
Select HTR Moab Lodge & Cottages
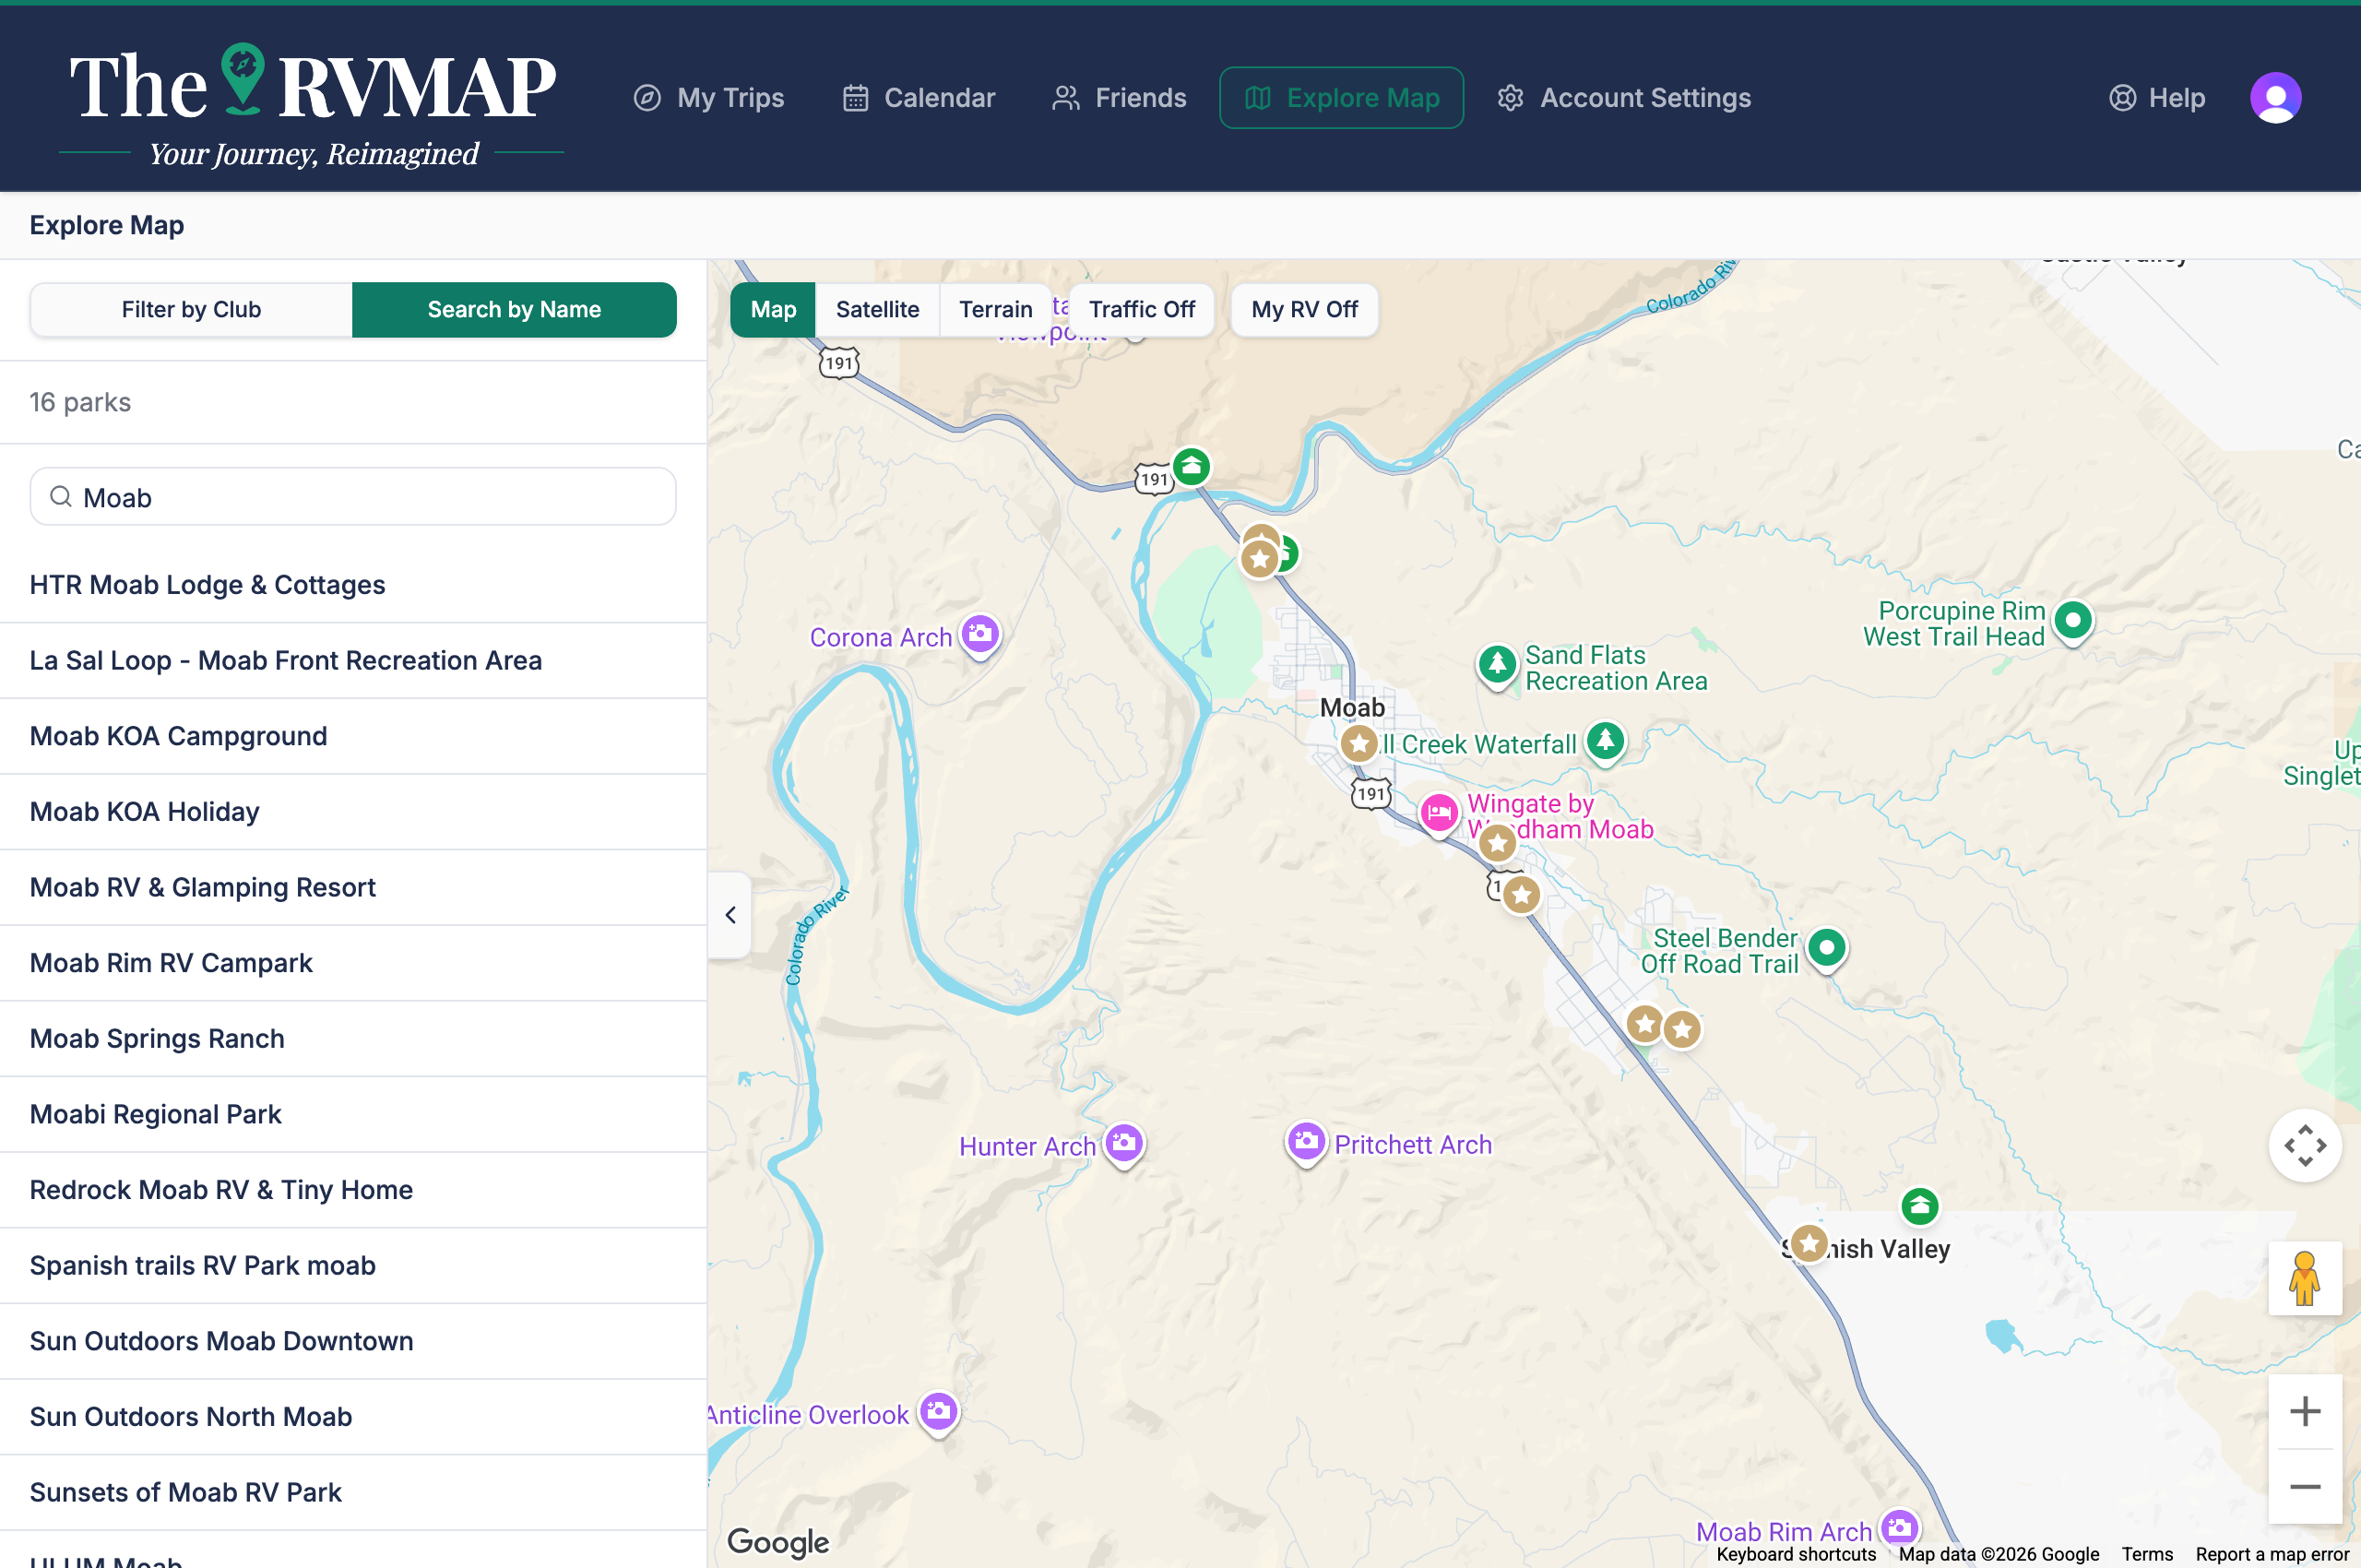click(353, 585)
